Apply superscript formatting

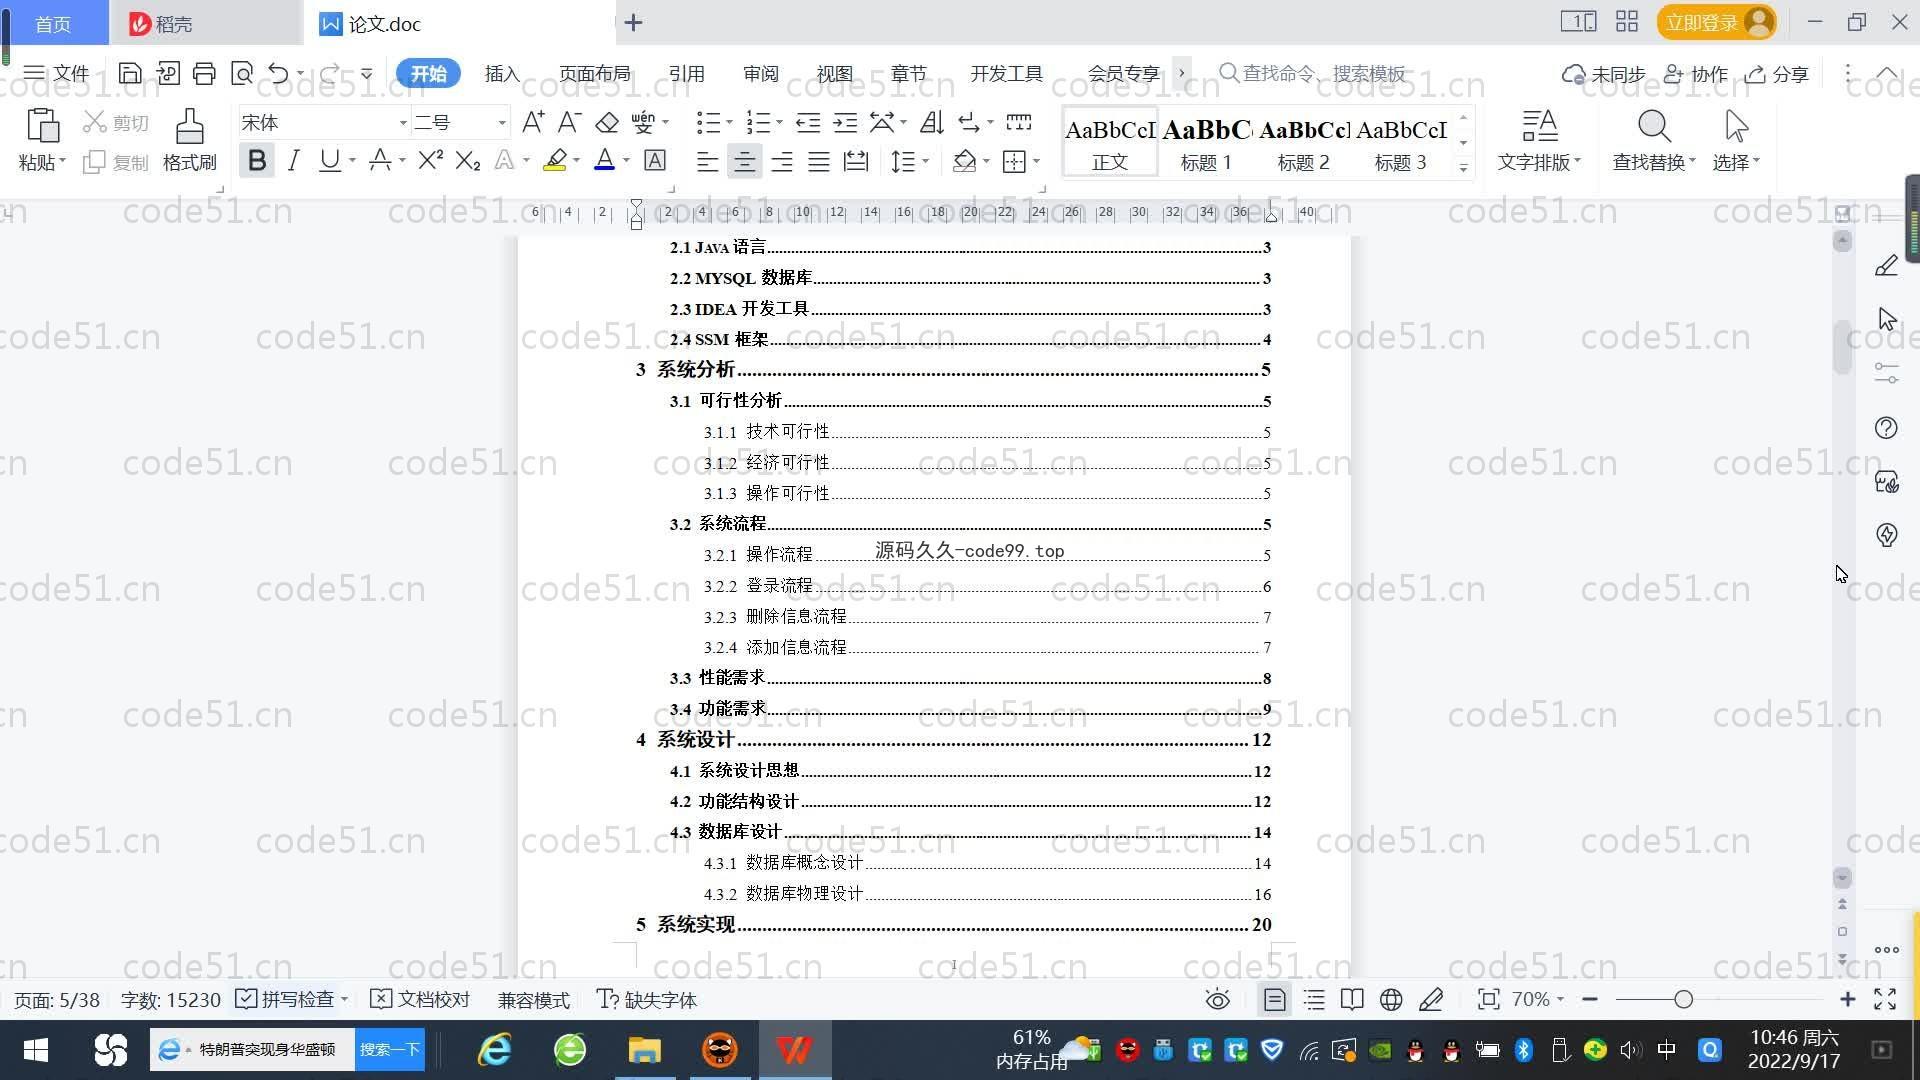430,160
